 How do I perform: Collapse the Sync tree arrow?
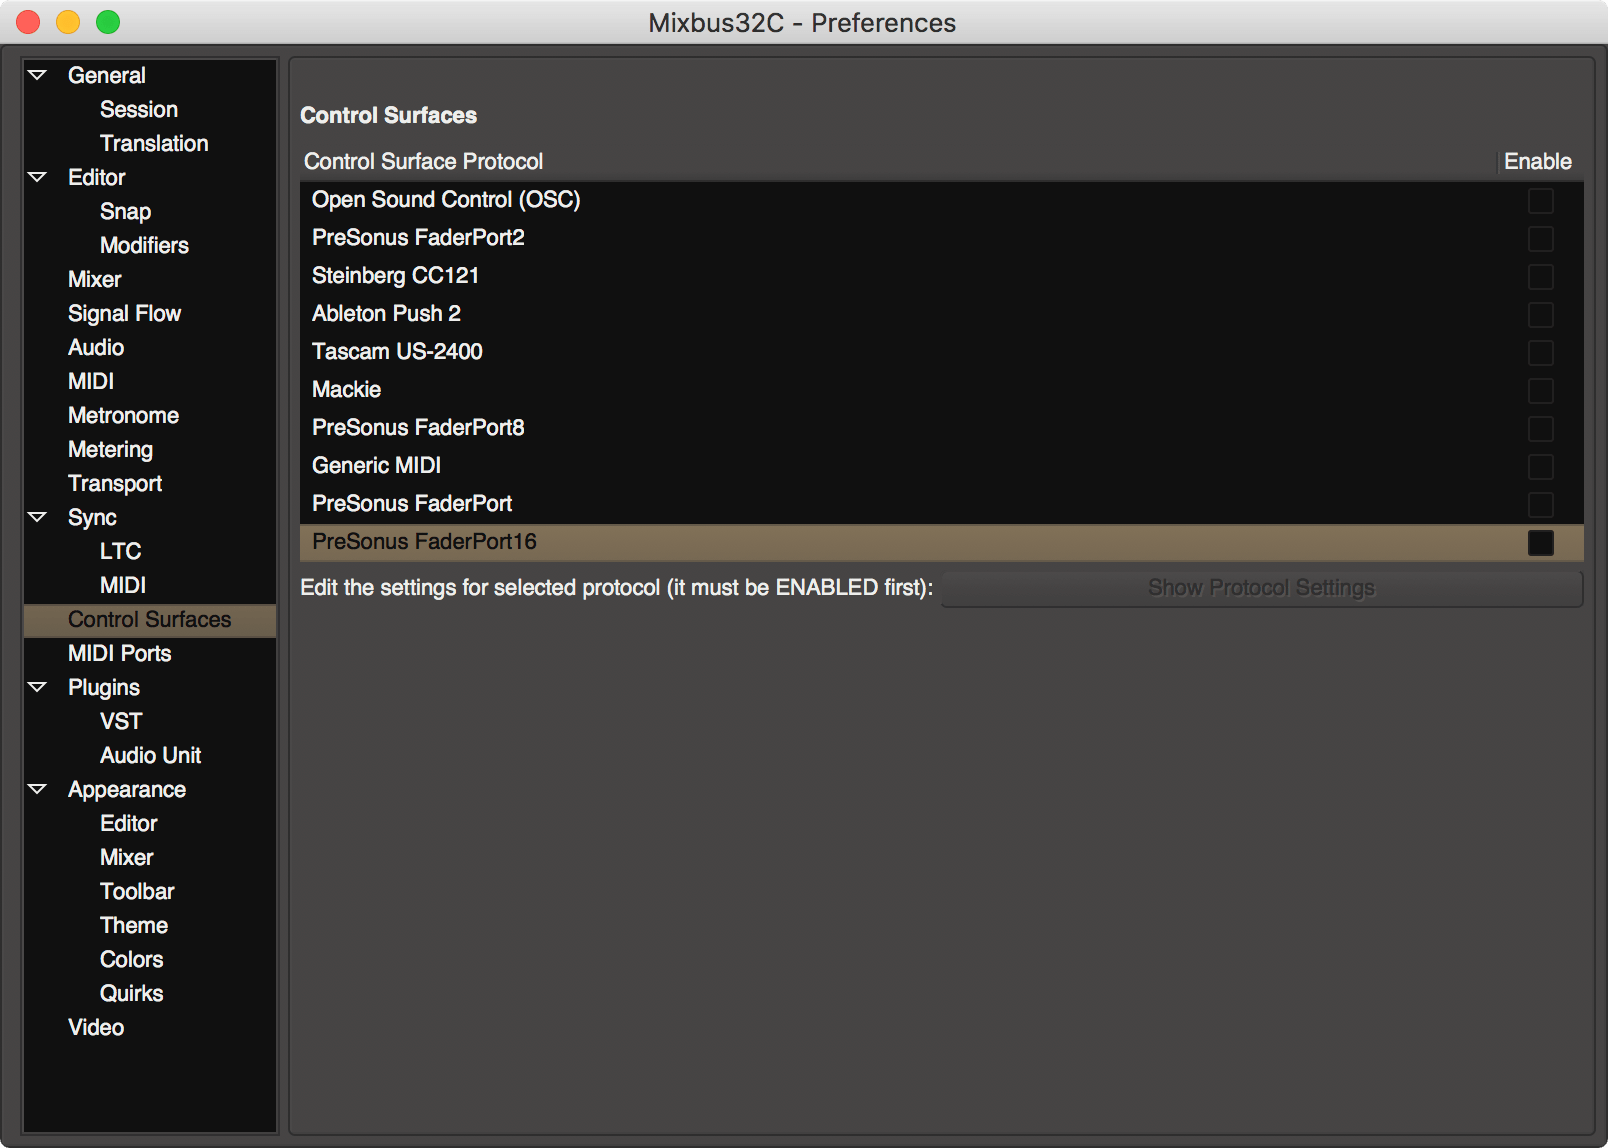point(38,517)
